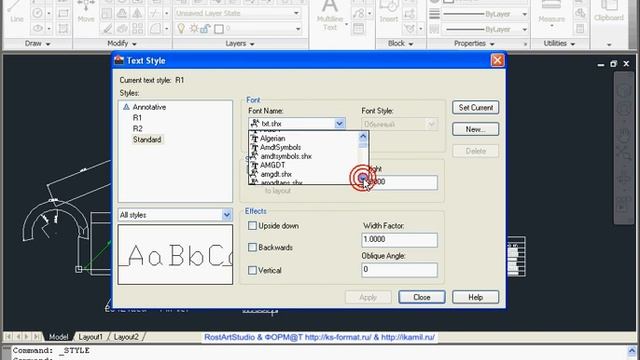Expand the Layers panel title arrow
Viewport: 640px width, 360px height.
[252, 44]
